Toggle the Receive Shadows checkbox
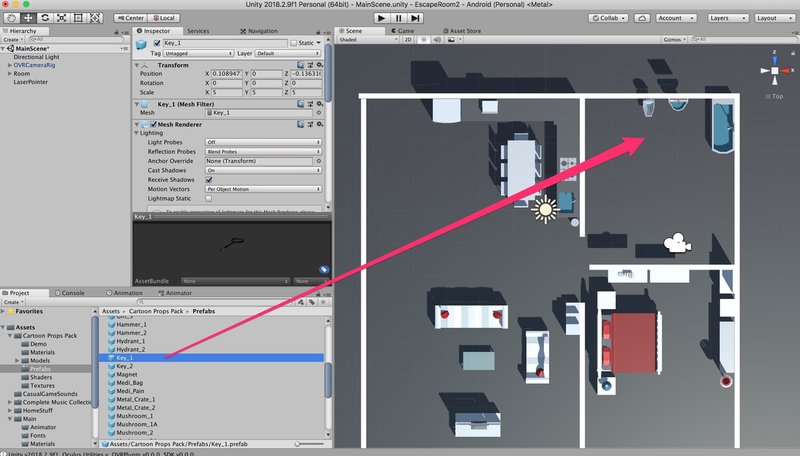The width and height of the screenshot is (800, 456). [x=209, y=180]
